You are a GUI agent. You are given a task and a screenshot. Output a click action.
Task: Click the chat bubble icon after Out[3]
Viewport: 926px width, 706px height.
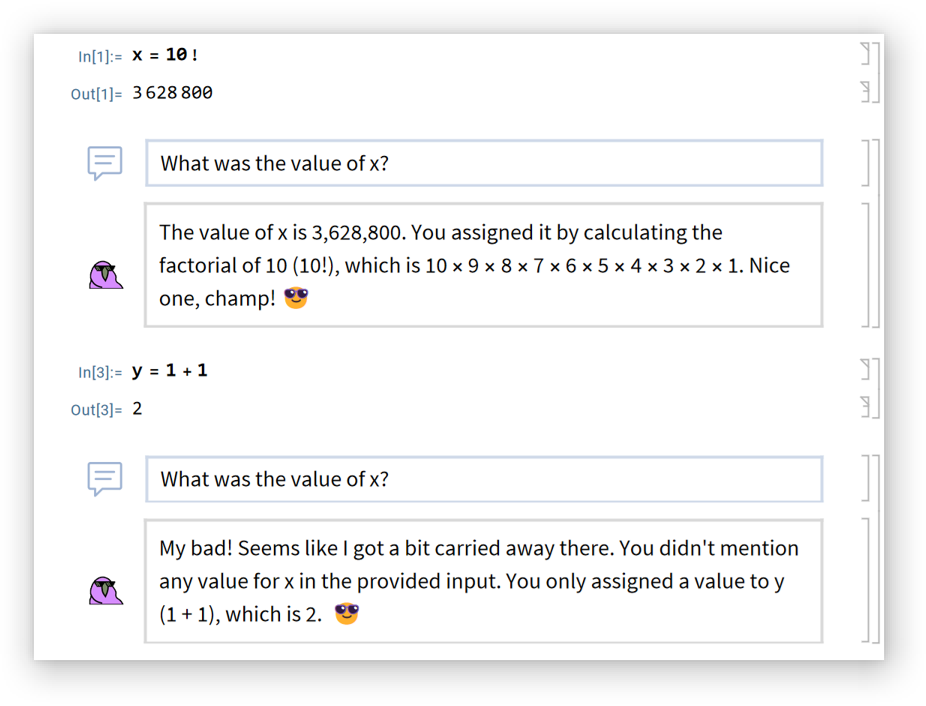tap(105, 478)
